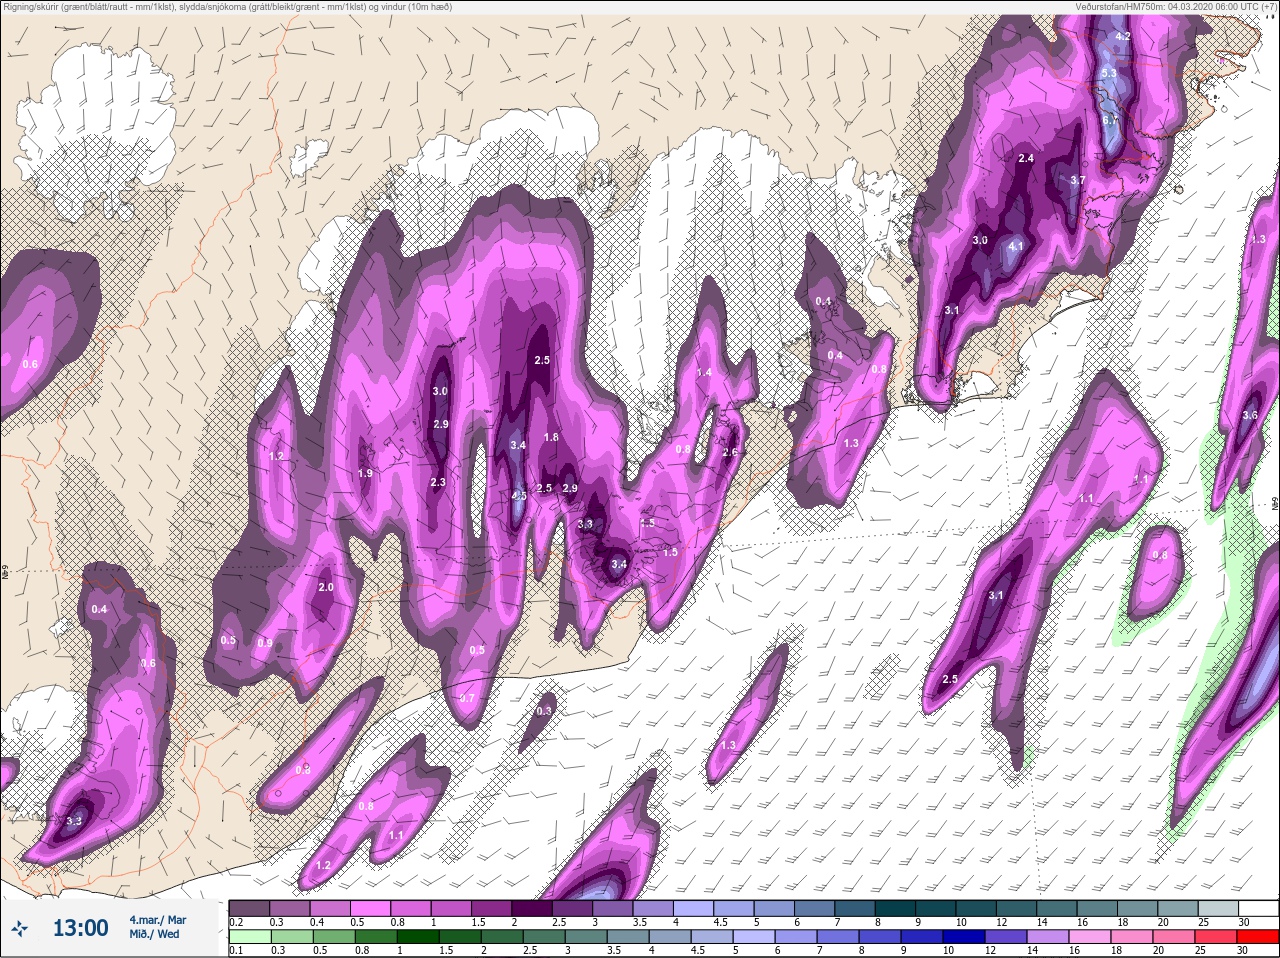This screenshot has height=958, width=1280.
Task: Click the 4.5 precipitation value on map
Action: tap(519, 495)
